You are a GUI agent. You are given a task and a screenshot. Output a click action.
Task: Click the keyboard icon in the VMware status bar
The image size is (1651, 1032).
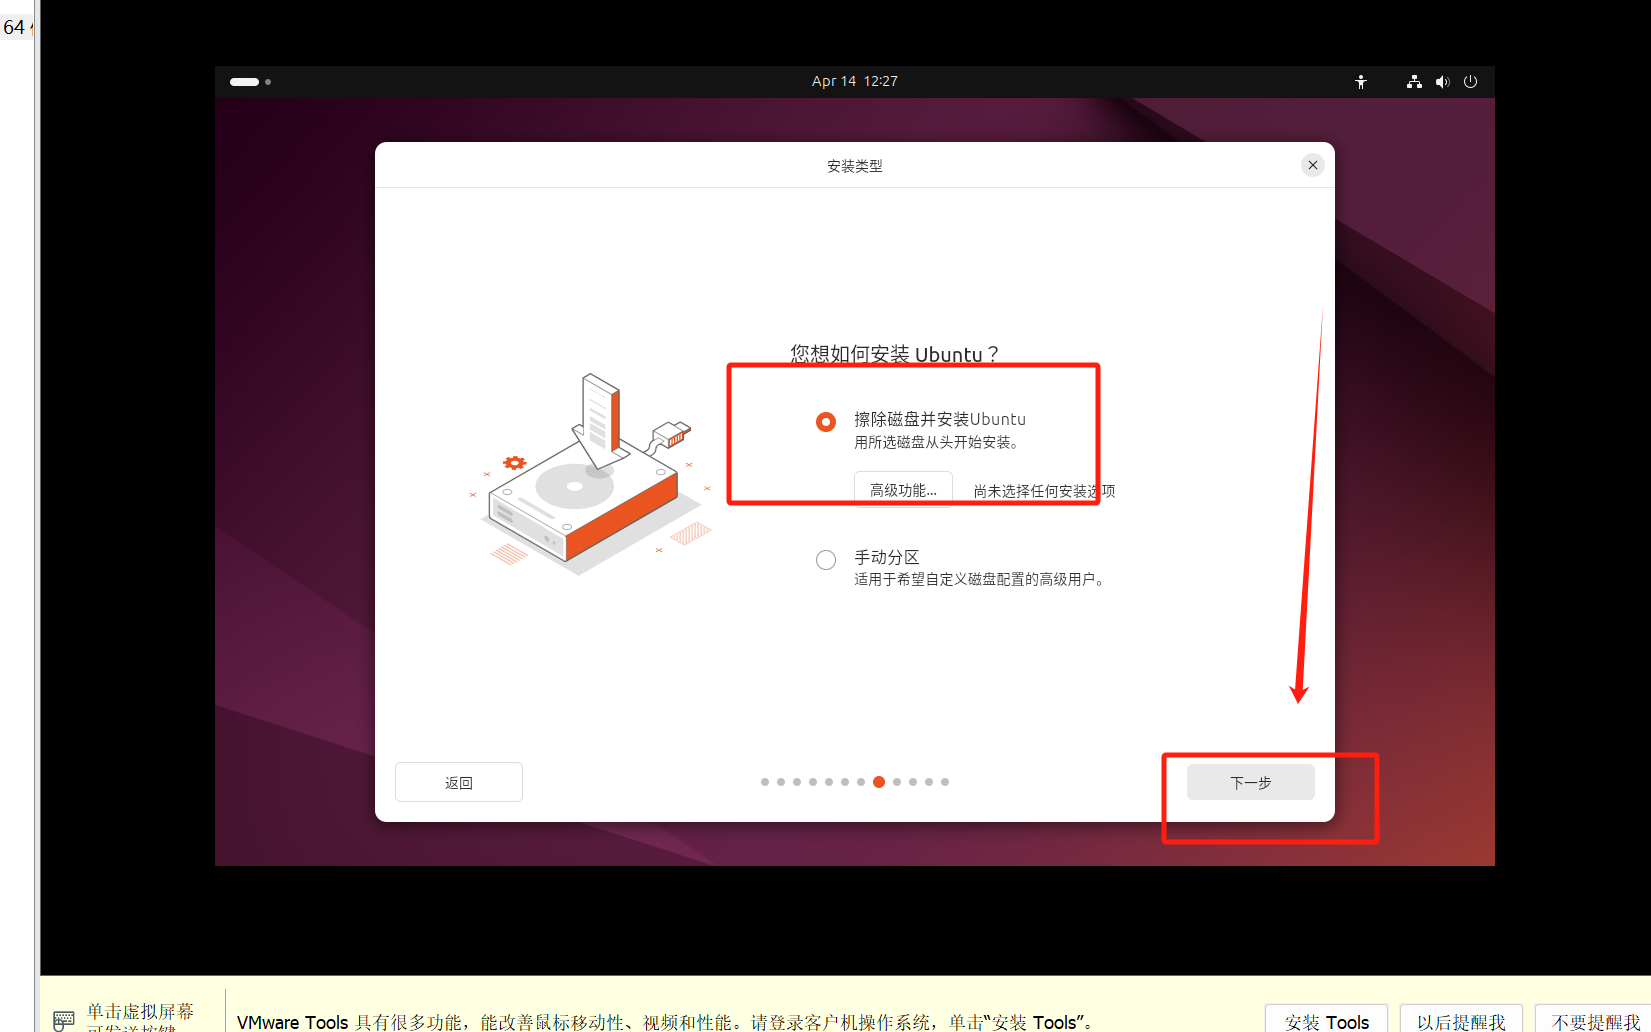pos(64,1020)
